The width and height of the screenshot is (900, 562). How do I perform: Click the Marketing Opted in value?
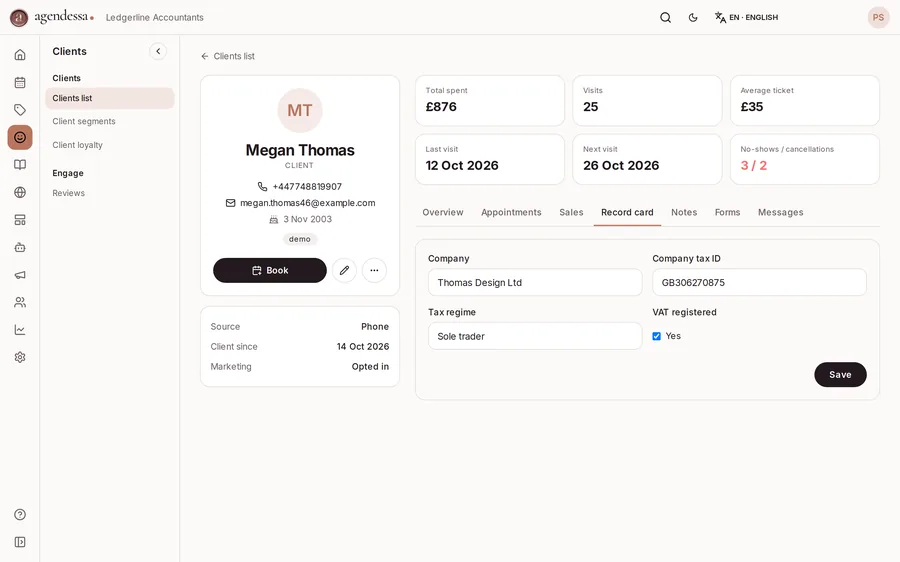pos(370,367)
